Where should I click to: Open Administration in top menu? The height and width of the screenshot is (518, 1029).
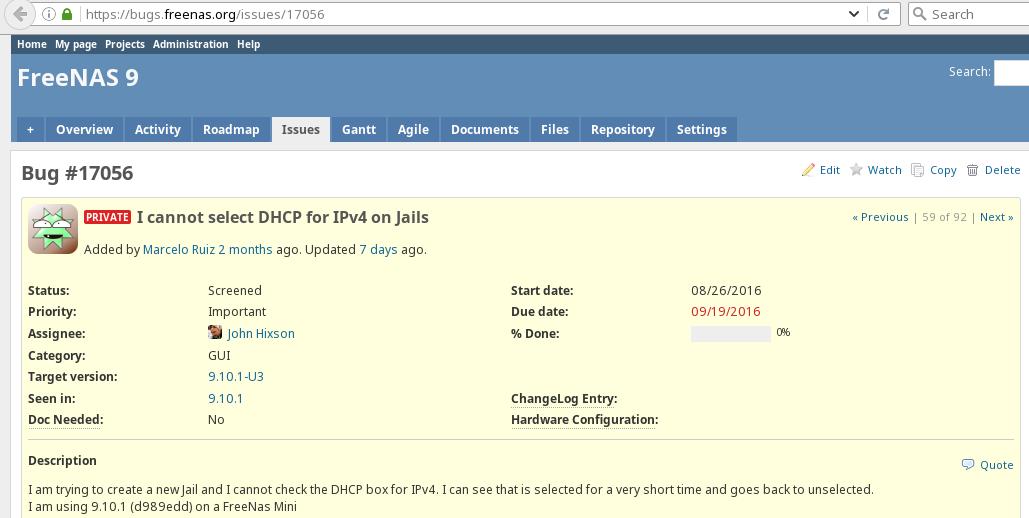[190, 44]
